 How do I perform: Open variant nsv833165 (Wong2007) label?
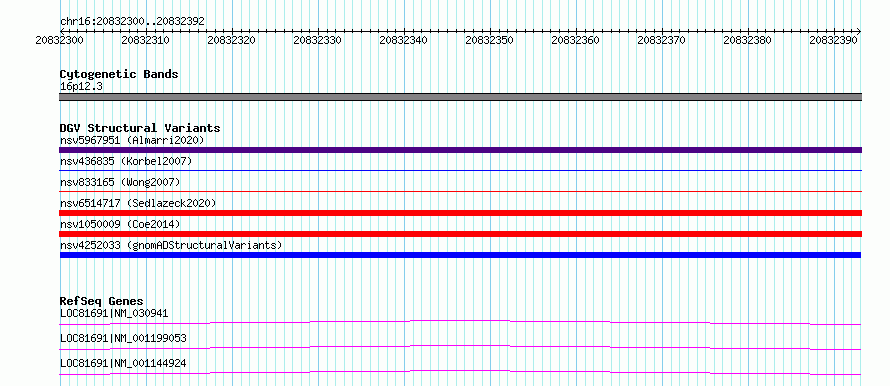tap(120, 182)
